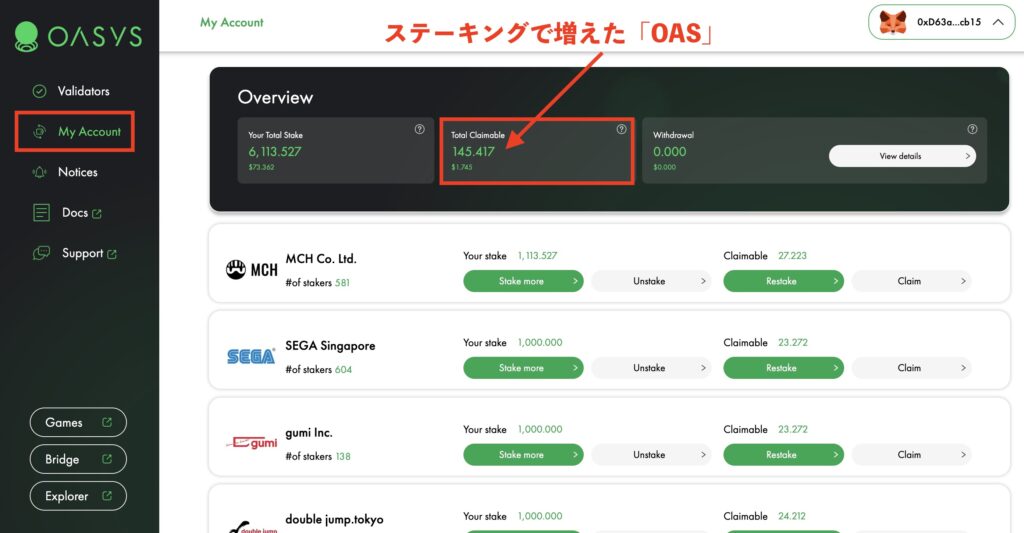Stake more with SEGA Singapore
This screenshot has width=1024, height=533.
pyautogui.click(x=522, y=368)
